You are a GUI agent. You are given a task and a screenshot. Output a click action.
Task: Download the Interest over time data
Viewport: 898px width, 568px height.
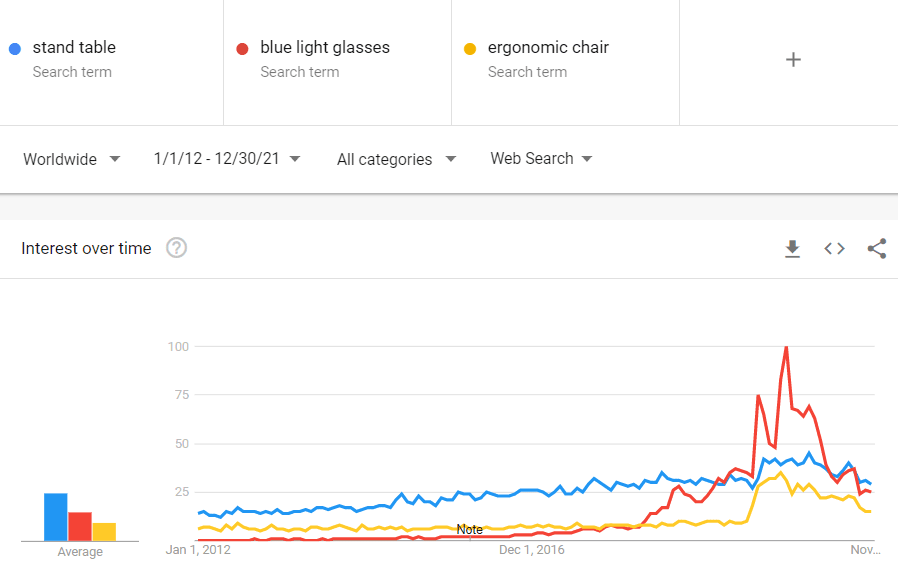792,248
